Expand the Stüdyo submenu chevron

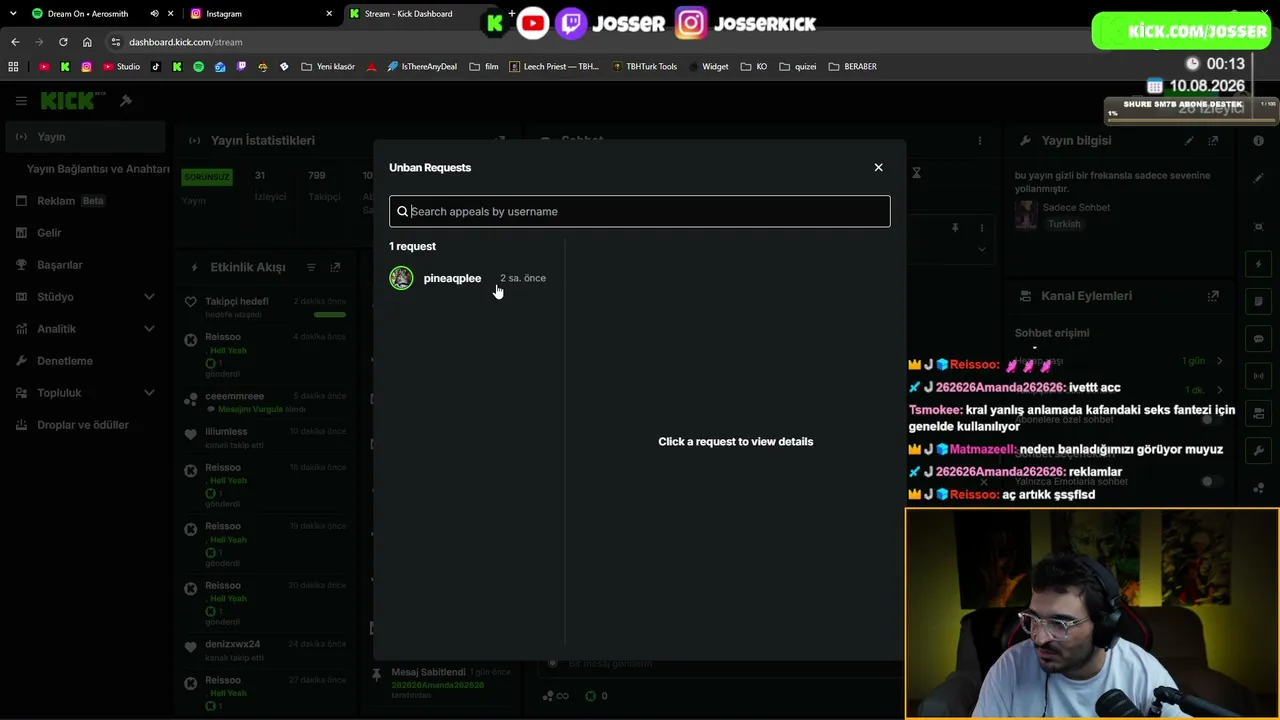pos(149,297)
